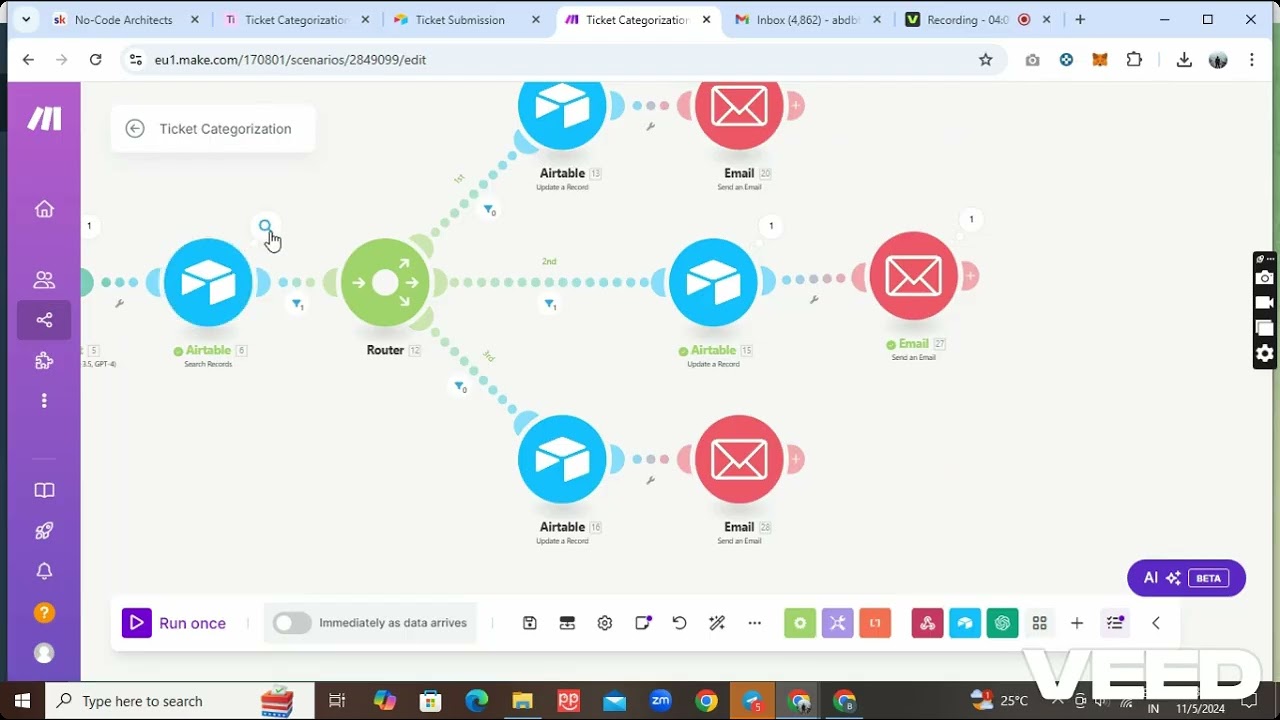Open the notes icon in toolbar
The width and height of the screenshot is (1280, 720).
643,623
